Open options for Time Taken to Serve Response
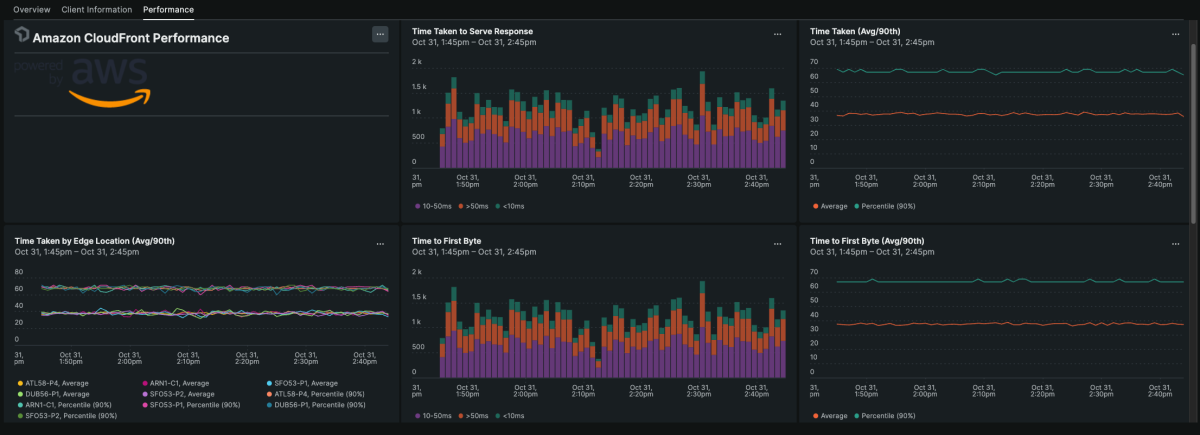Viewport: 1200px width, 435px height. pyautogui.click(x=777, y=34)
